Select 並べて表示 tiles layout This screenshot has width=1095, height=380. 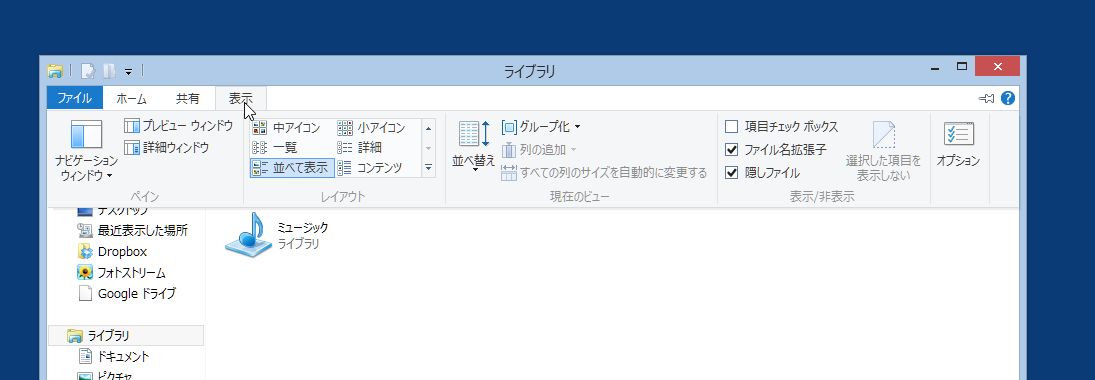pos(291,168)
